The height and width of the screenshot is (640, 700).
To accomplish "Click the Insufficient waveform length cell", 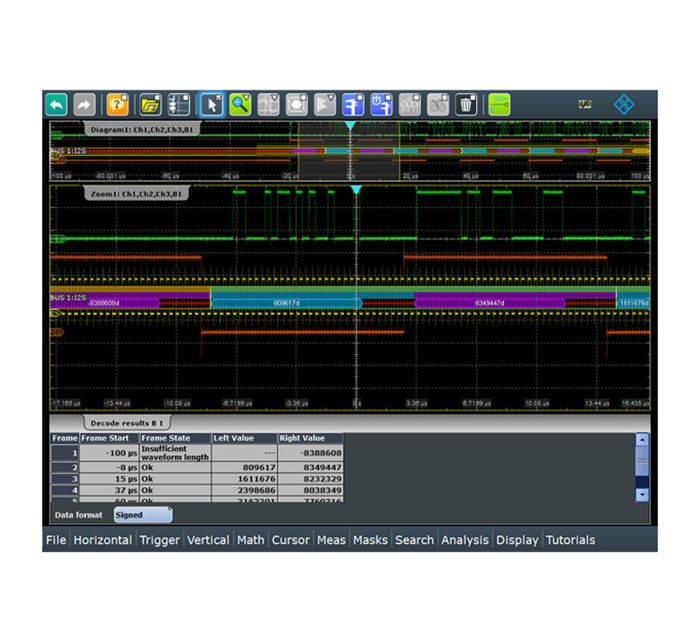I will pos(175,453).
